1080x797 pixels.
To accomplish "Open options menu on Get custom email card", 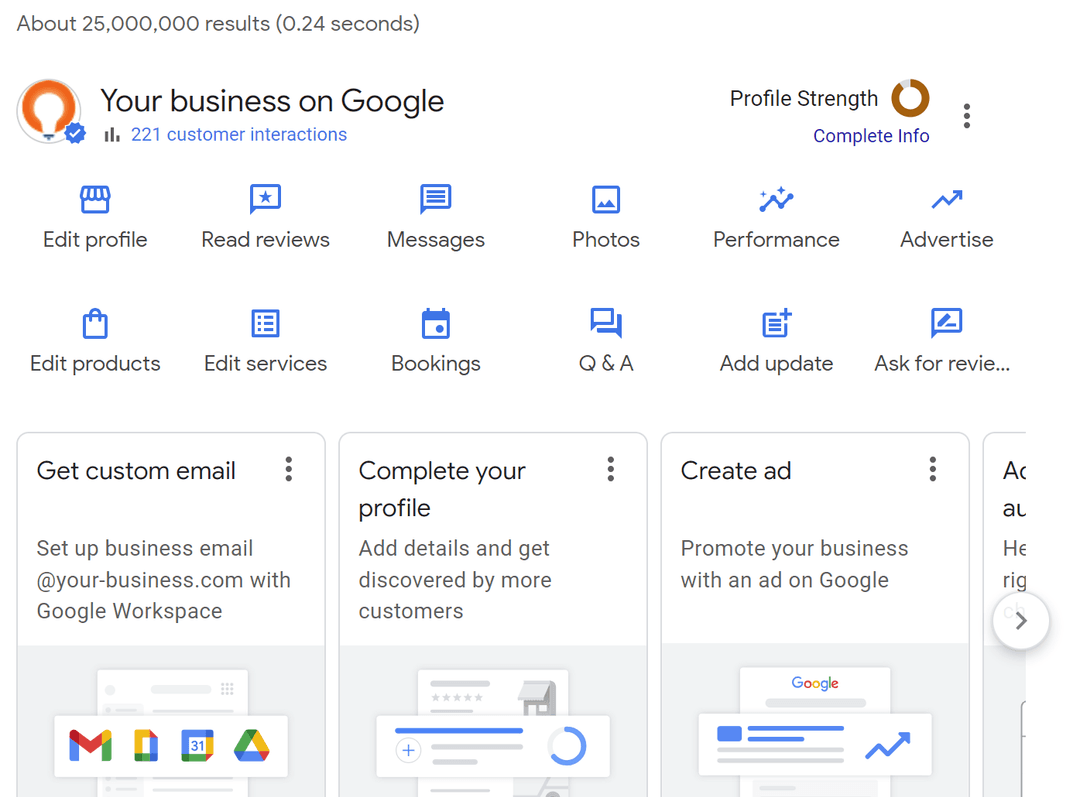I will pyautogui.click(x=289, y=470).
